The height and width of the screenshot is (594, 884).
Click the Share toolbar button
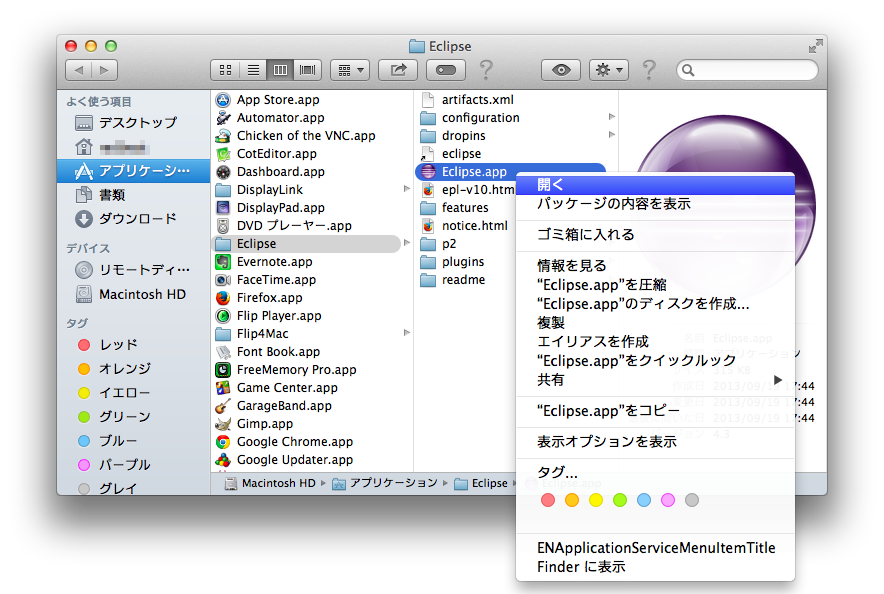click(398, 70)
